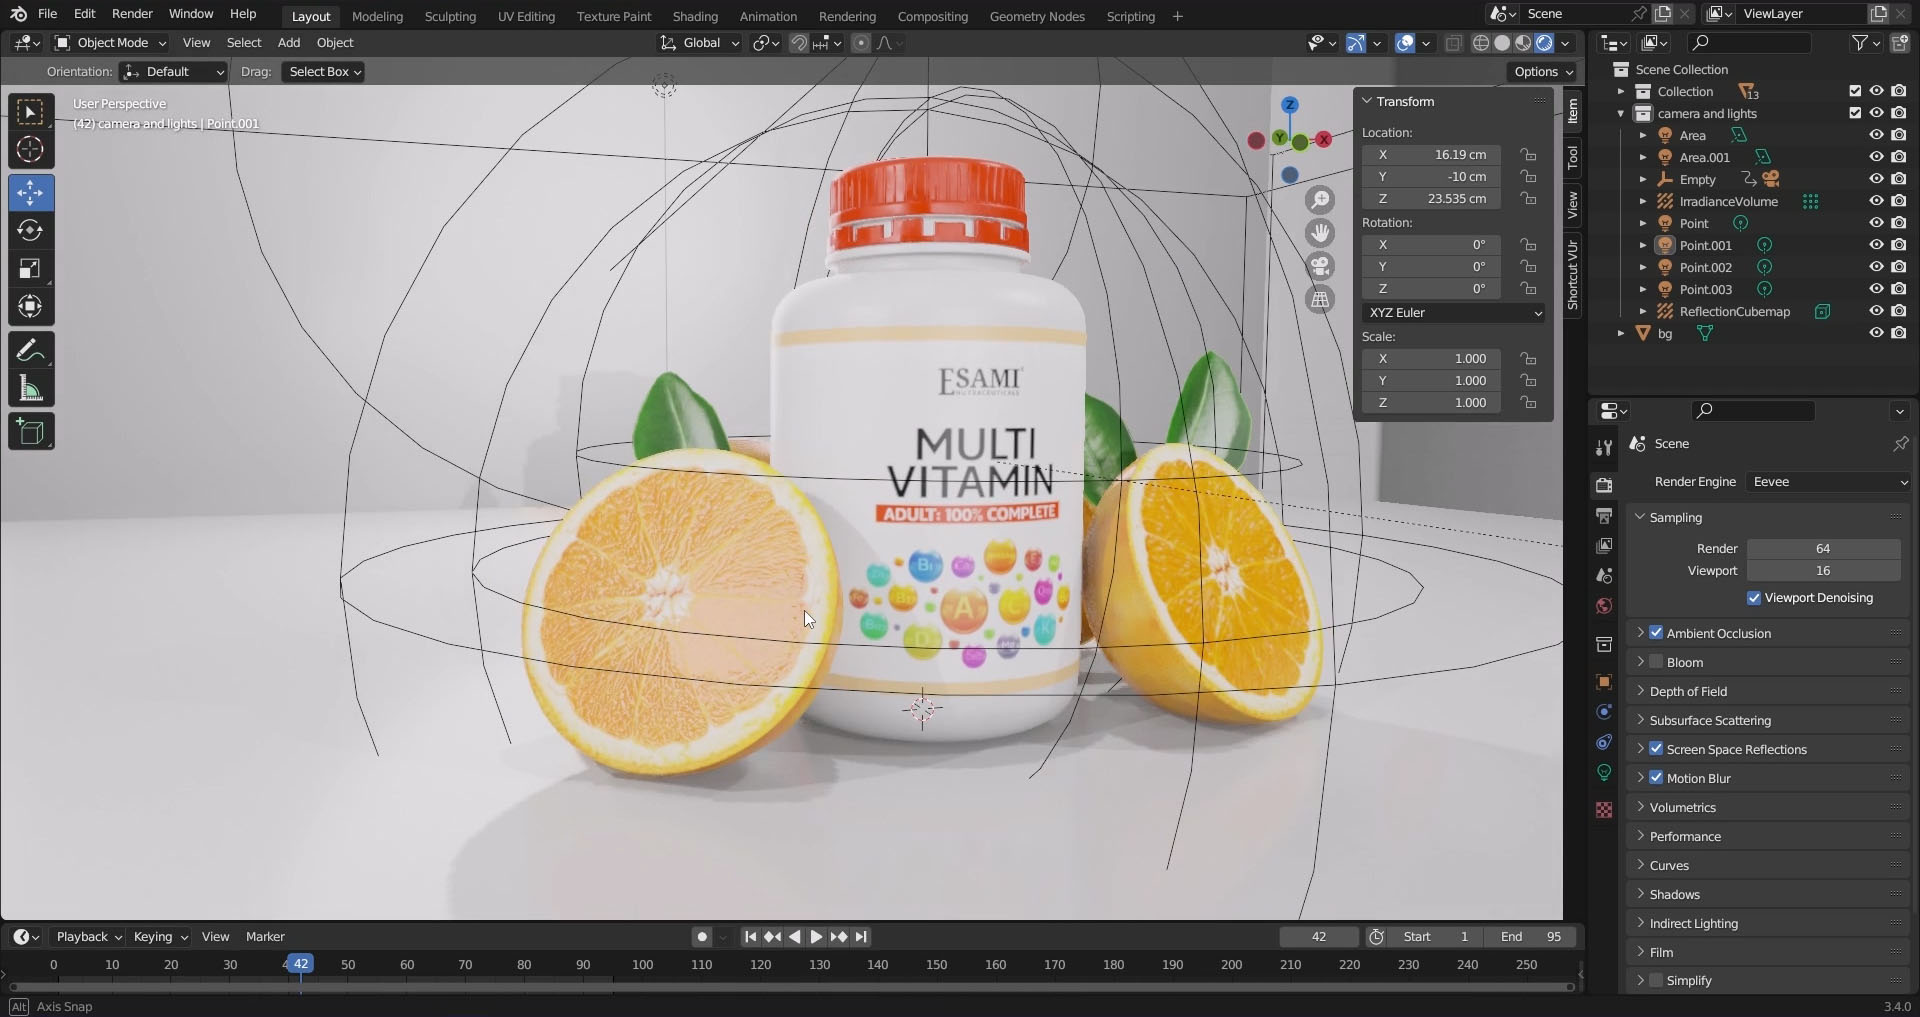The image size is (1920, 1017).
Task: Switch to the Shading workspace tab
Action: pos(694,16)
